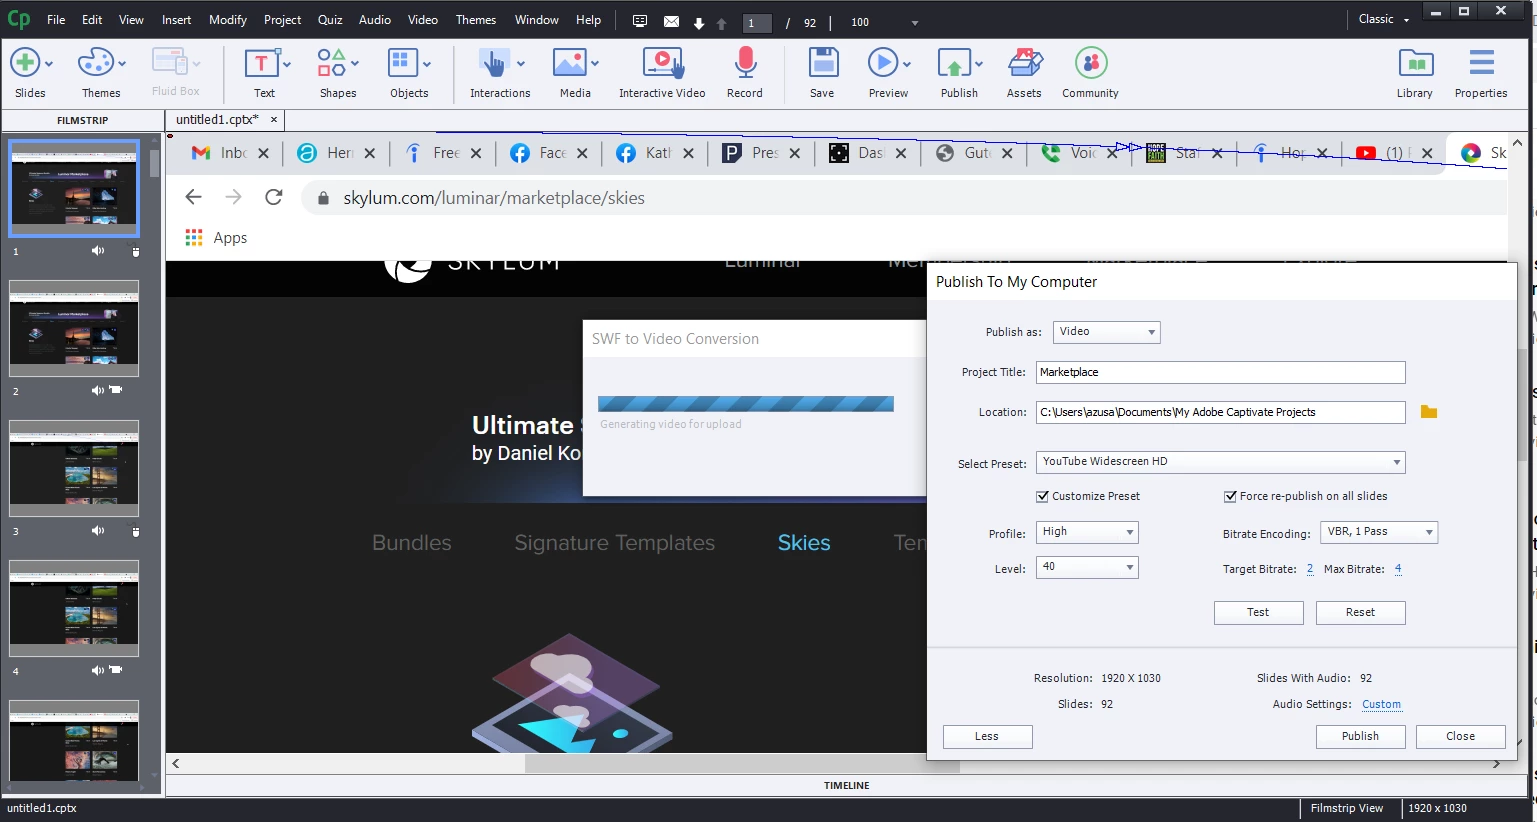Screen dimensions: 1537x822
Task: Expand the TIMELINE panel bar
Action: pyautogui.click(x=846, y=785)
